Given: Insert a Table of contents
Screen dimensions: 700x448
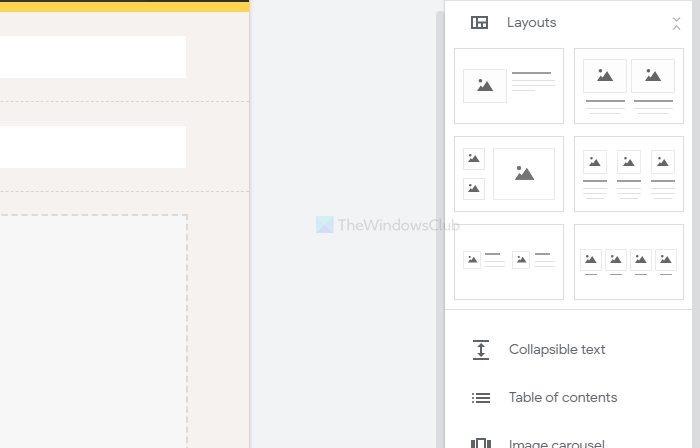Looking at the screenshot, I should click(563, 398).
